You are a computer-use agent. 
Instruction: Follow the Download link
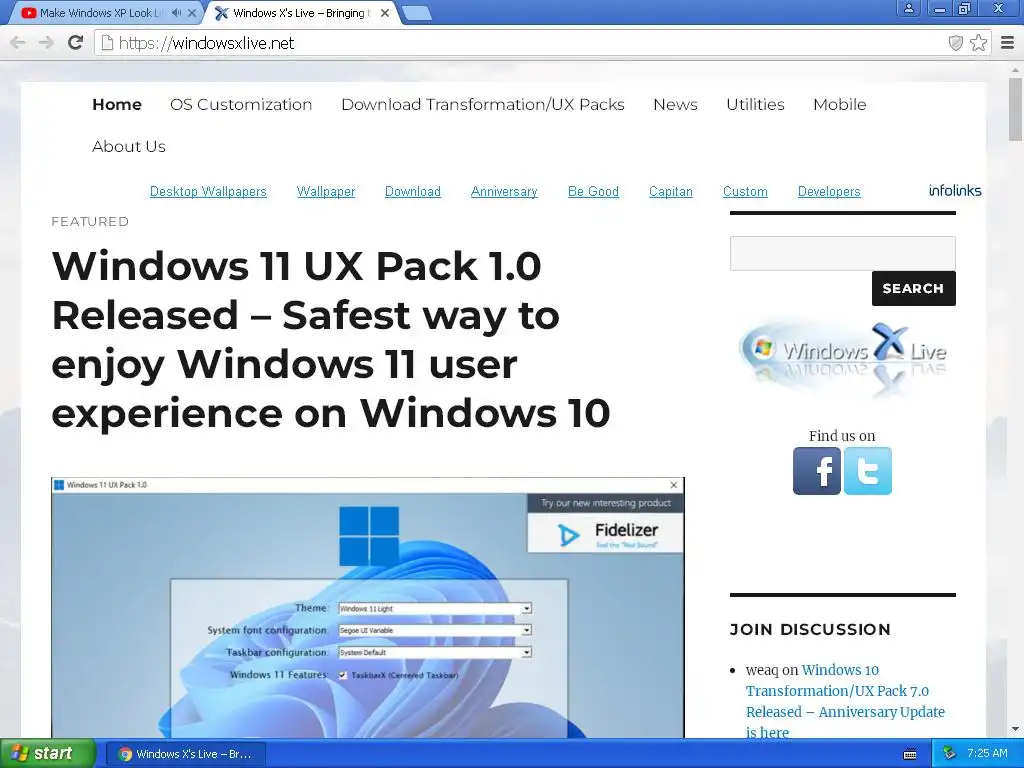413,191
